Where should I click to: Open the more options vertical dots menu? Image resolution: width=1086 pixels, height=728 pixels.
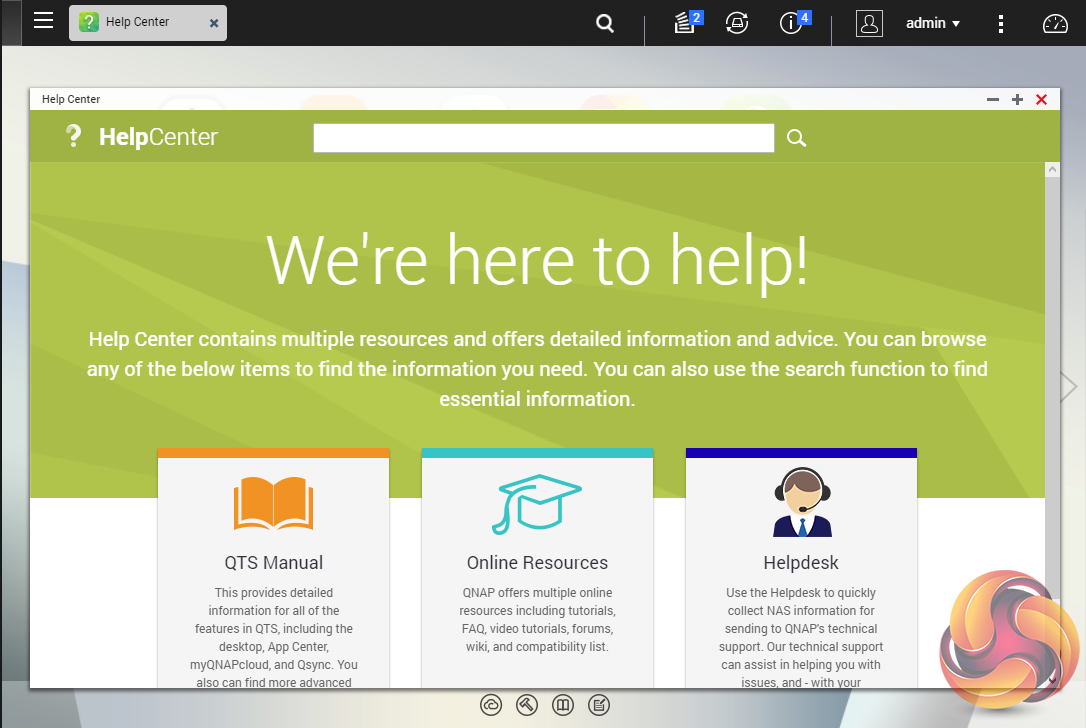pyautogui.click(x=1000, y=24)
